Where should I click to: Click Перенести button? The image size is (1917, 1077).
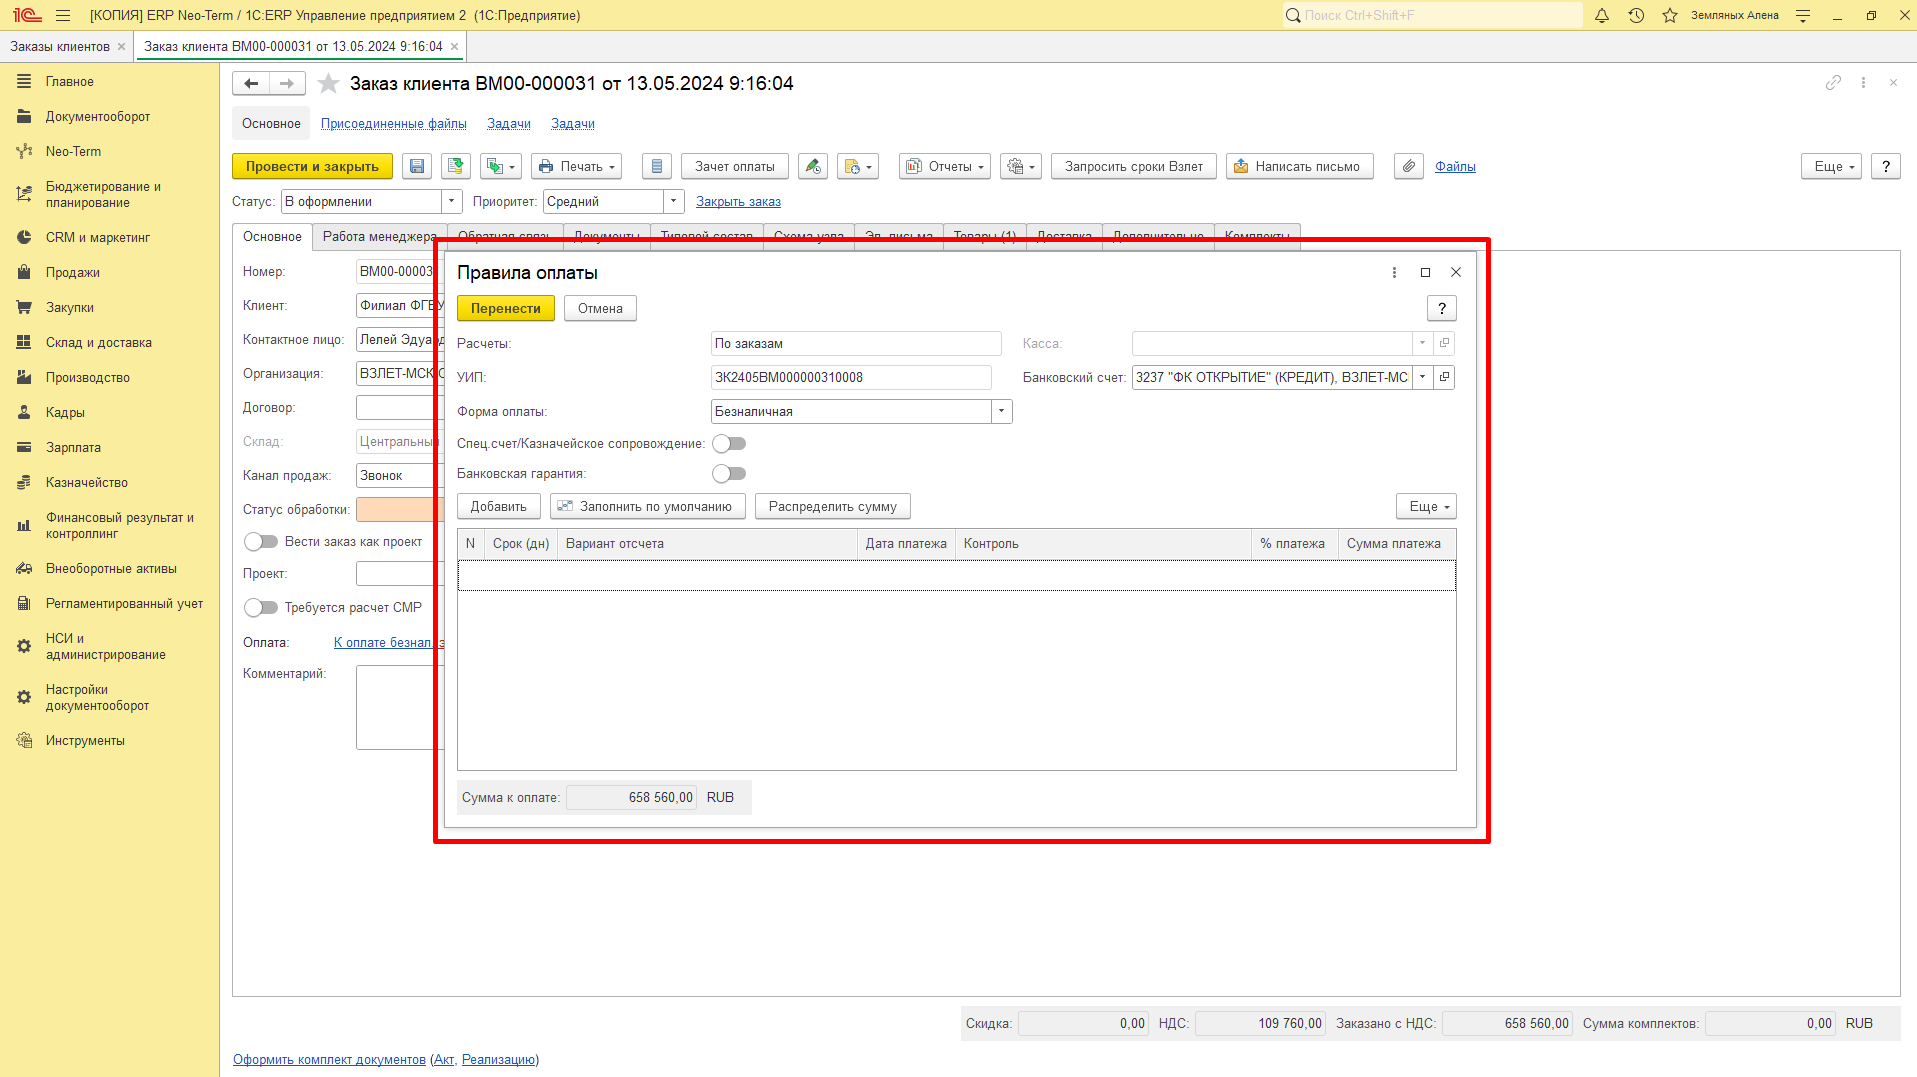point(505,308)
